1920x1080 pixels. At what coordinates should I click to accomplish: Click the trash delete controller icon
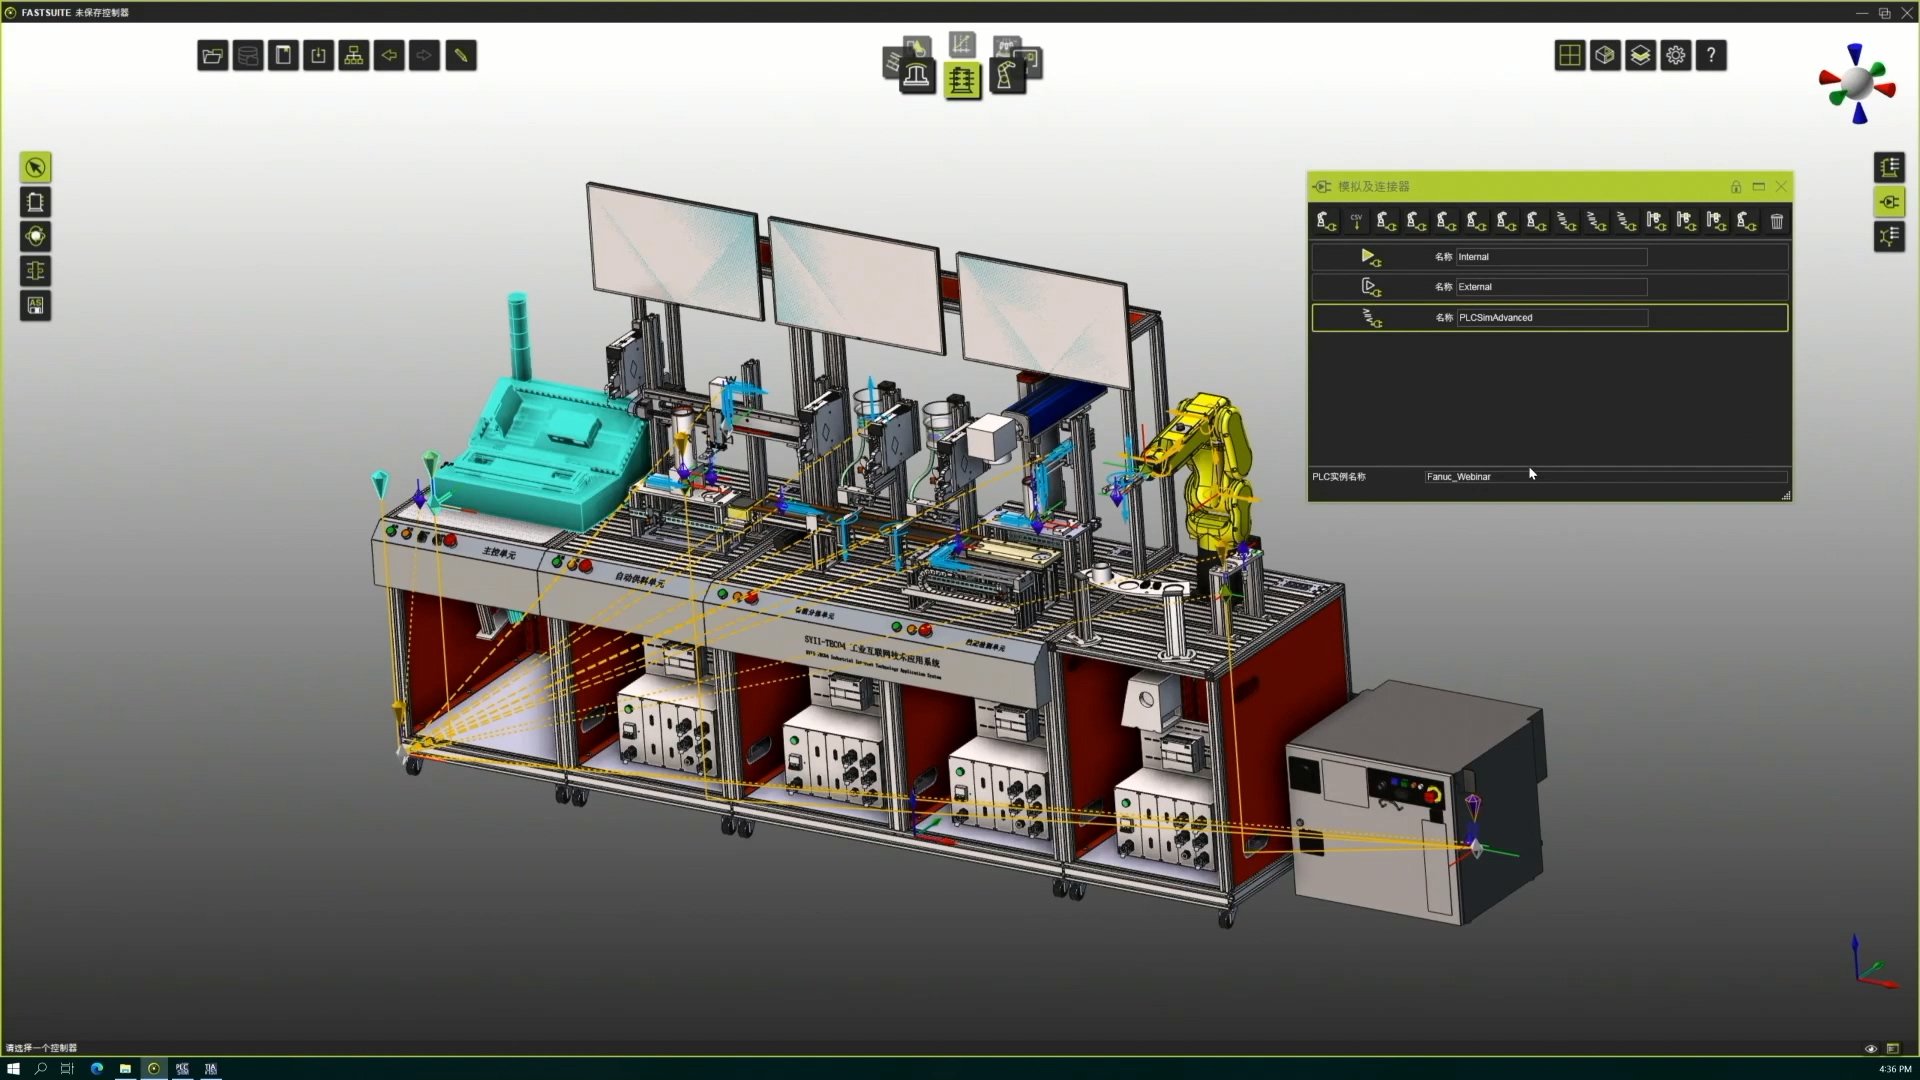pos(1777,221)
